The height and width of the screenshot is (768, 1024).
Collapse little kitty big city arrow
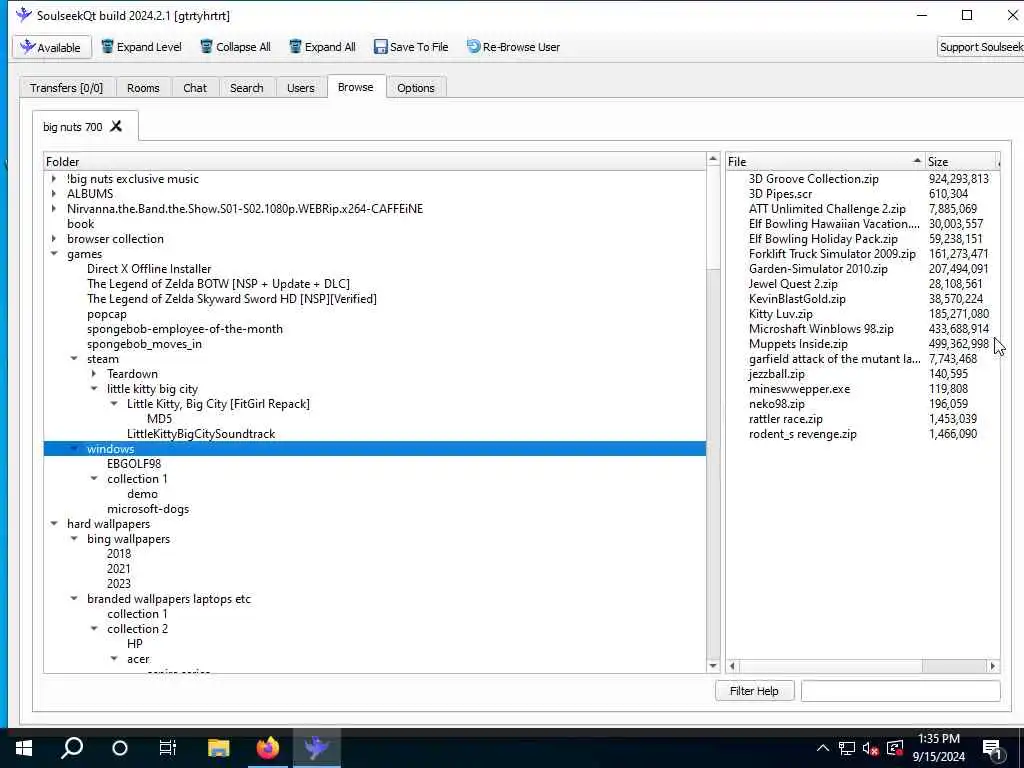94,389
